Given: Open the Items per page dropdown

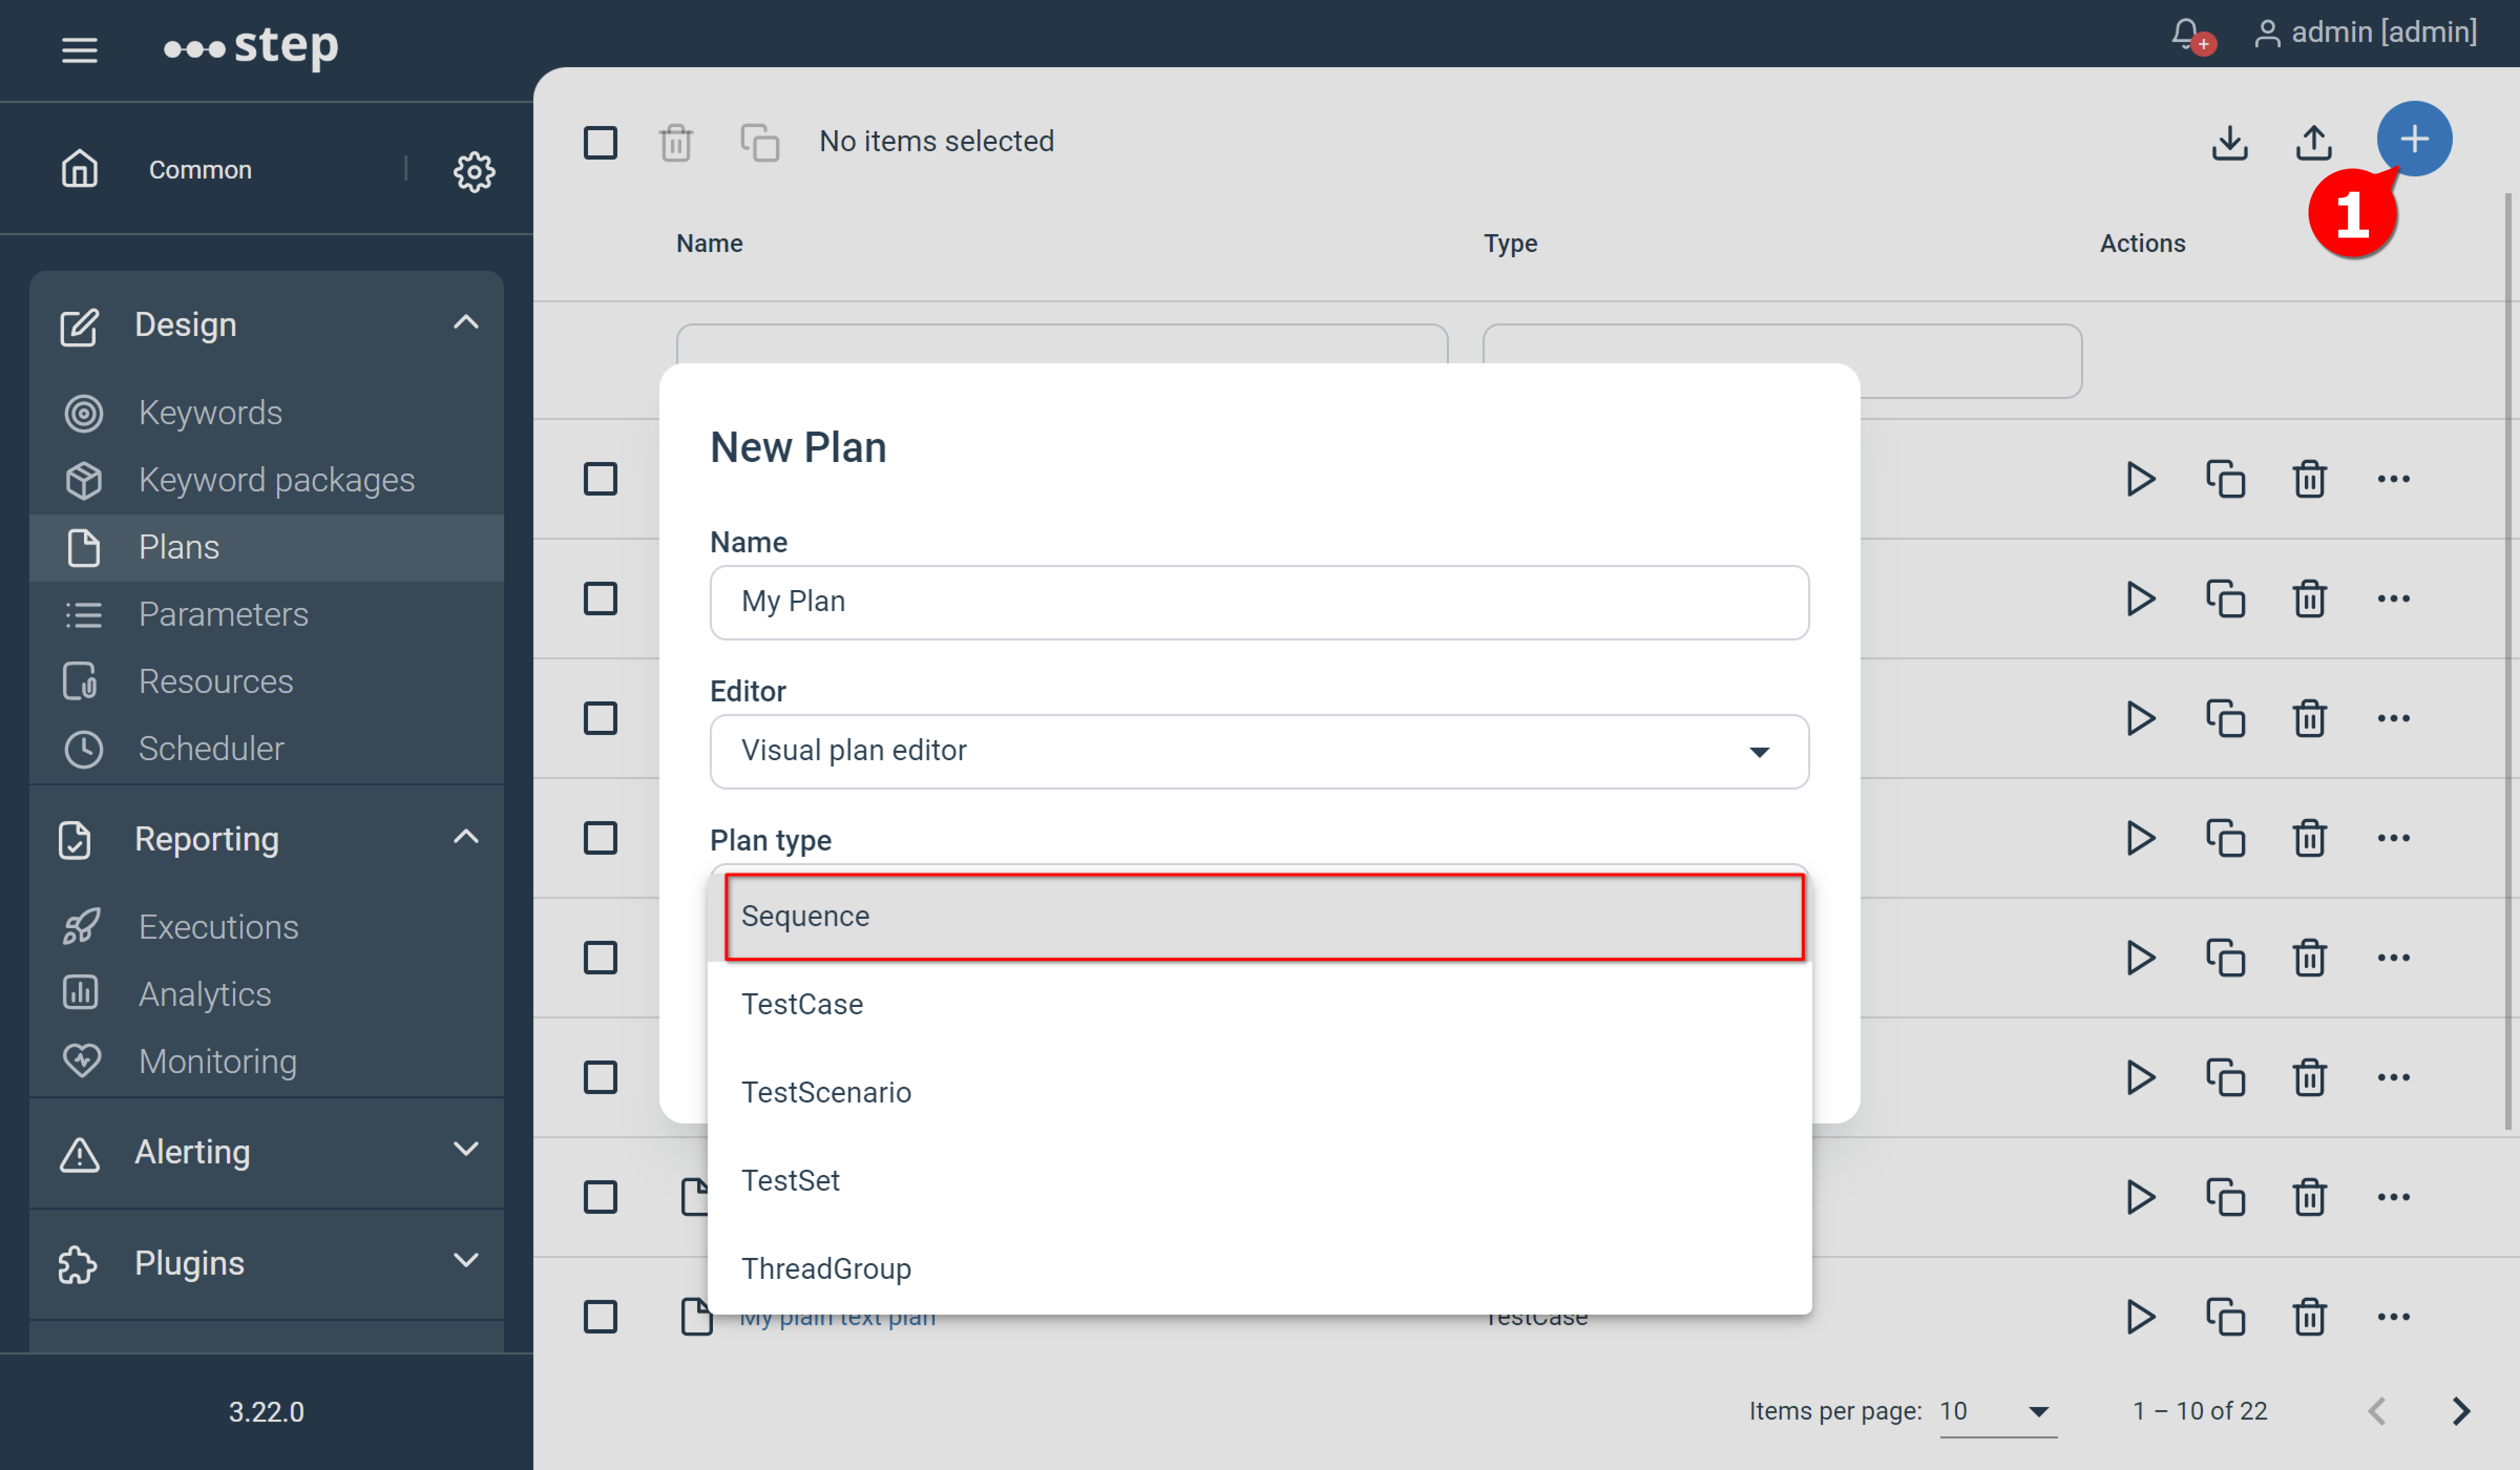Looking at the screenshot, I should pos(1996,1411).
